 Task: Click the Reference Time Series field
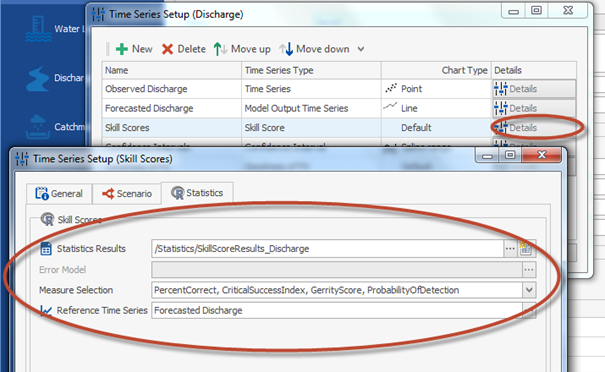click(x=337, y=310)
